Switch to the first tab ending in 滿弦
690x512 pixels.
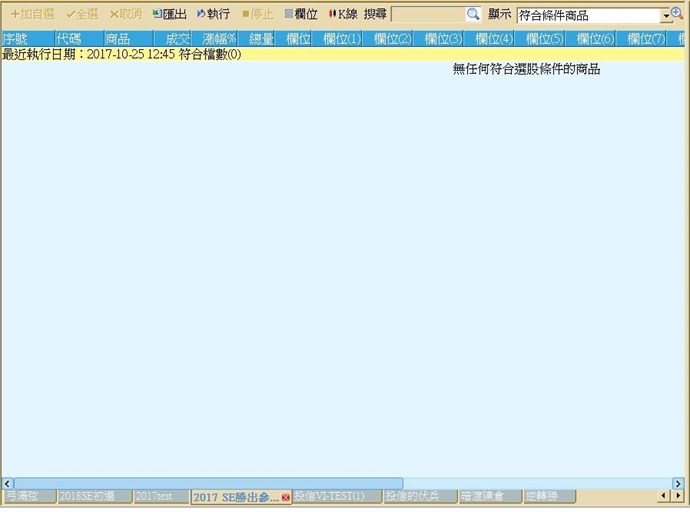(29, 496)
